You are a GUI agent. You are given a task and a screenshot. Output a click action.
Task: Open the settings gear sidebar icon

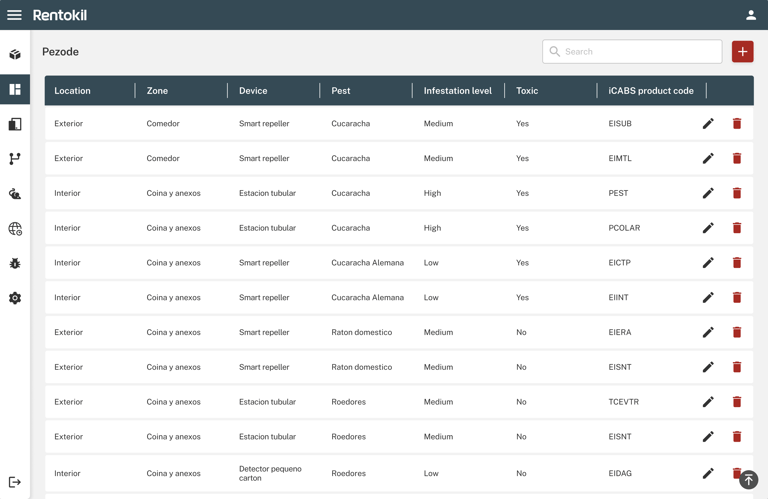click(15, 298)
